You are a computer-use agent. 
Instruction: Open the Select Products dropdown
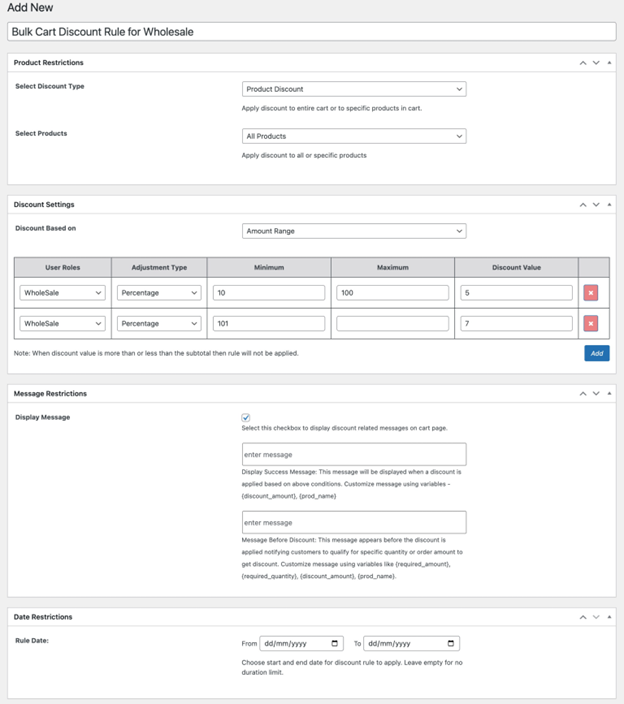pos(354,136)
